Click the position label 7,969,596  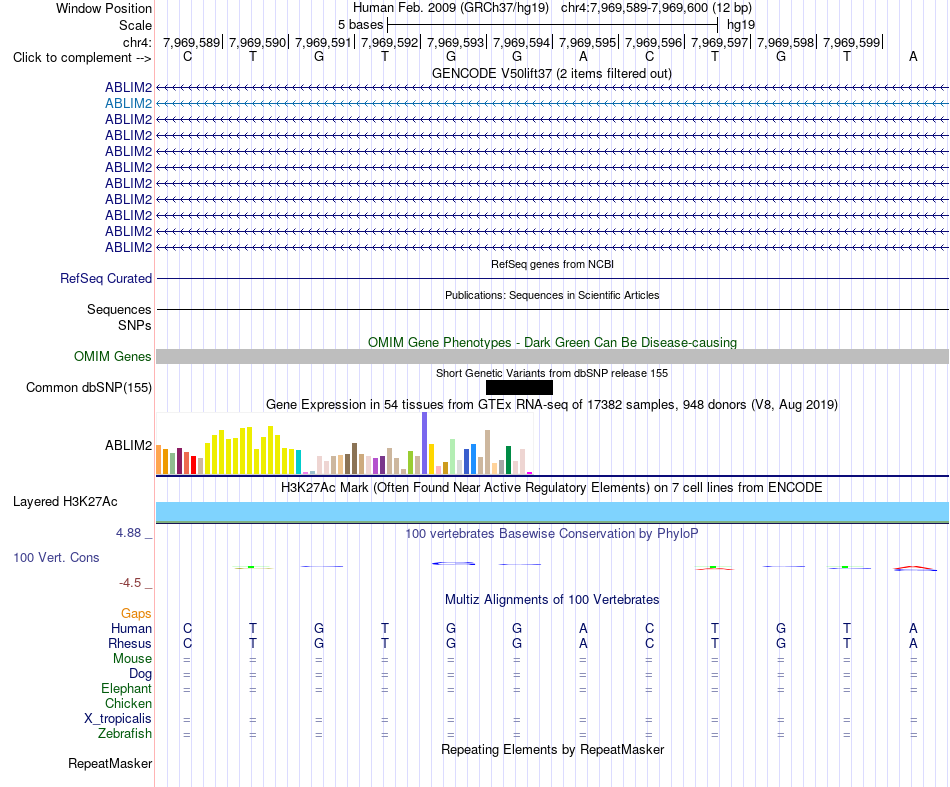point(653,42)
